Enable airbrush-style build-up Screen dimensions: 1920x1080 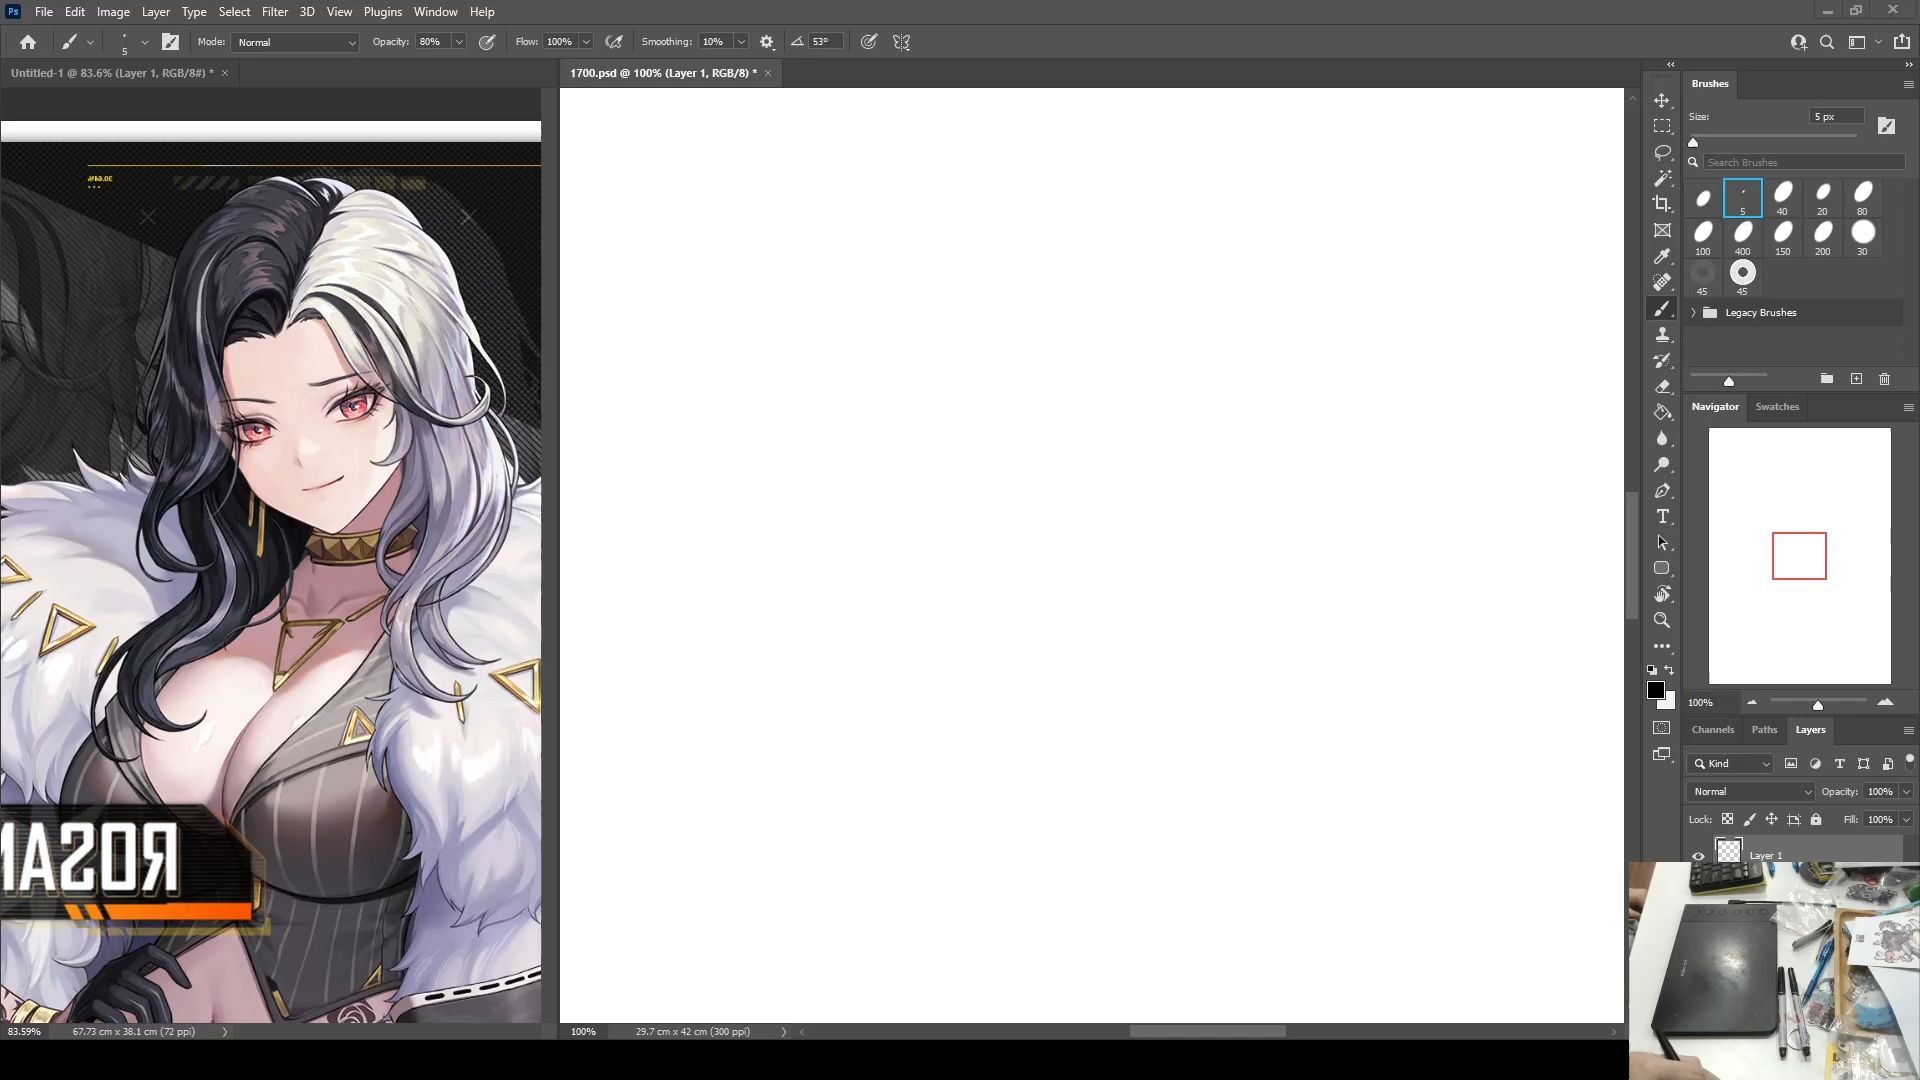pyautogui.click(x=614, y=42)
